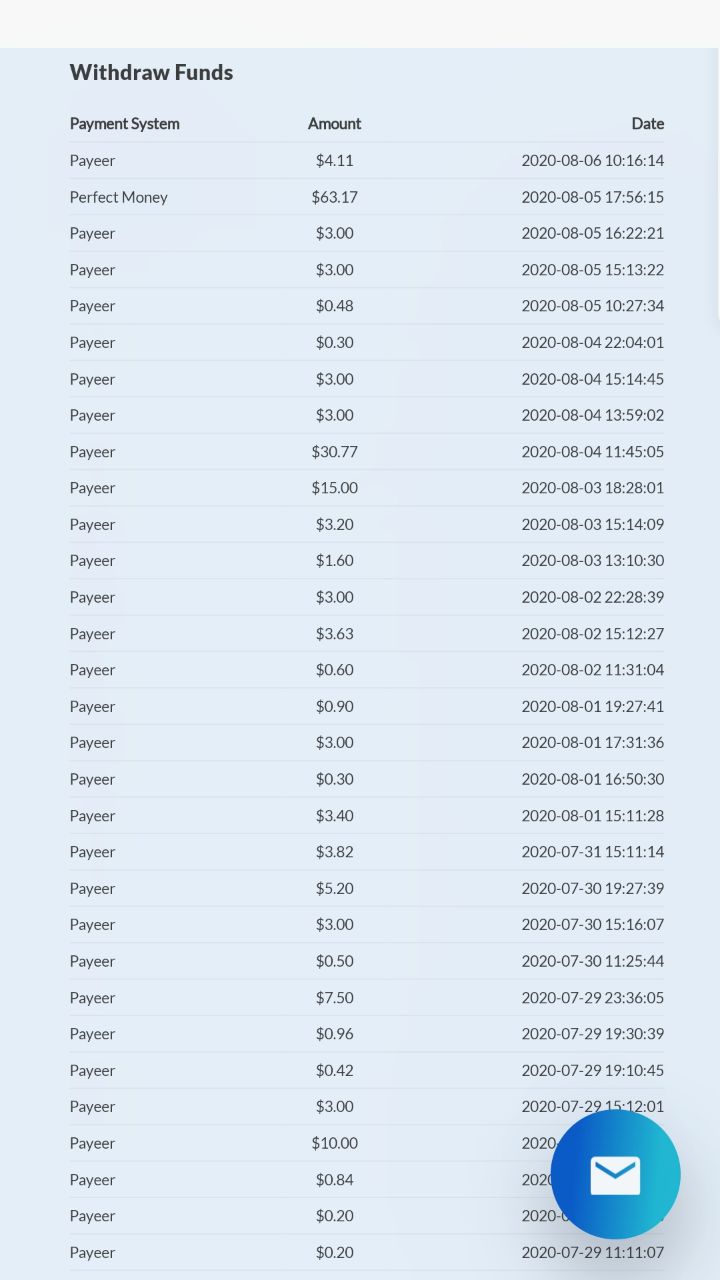Click the Date column header
Viewport: 720px width, 1280px height.
647,124
